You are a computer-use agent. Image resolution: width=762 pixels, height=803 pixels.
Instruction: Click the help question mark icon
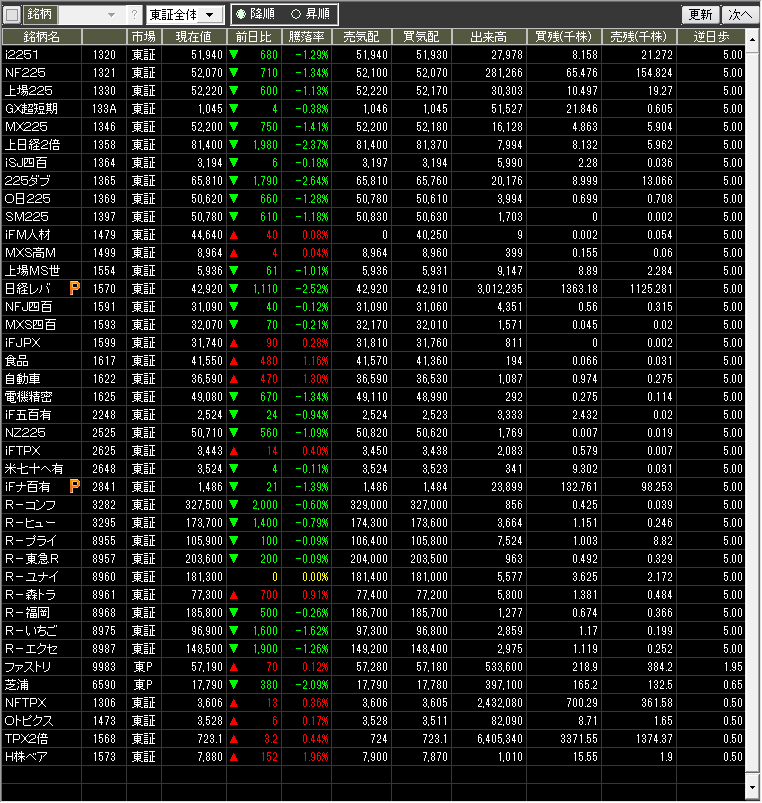(x=135, y=15)
